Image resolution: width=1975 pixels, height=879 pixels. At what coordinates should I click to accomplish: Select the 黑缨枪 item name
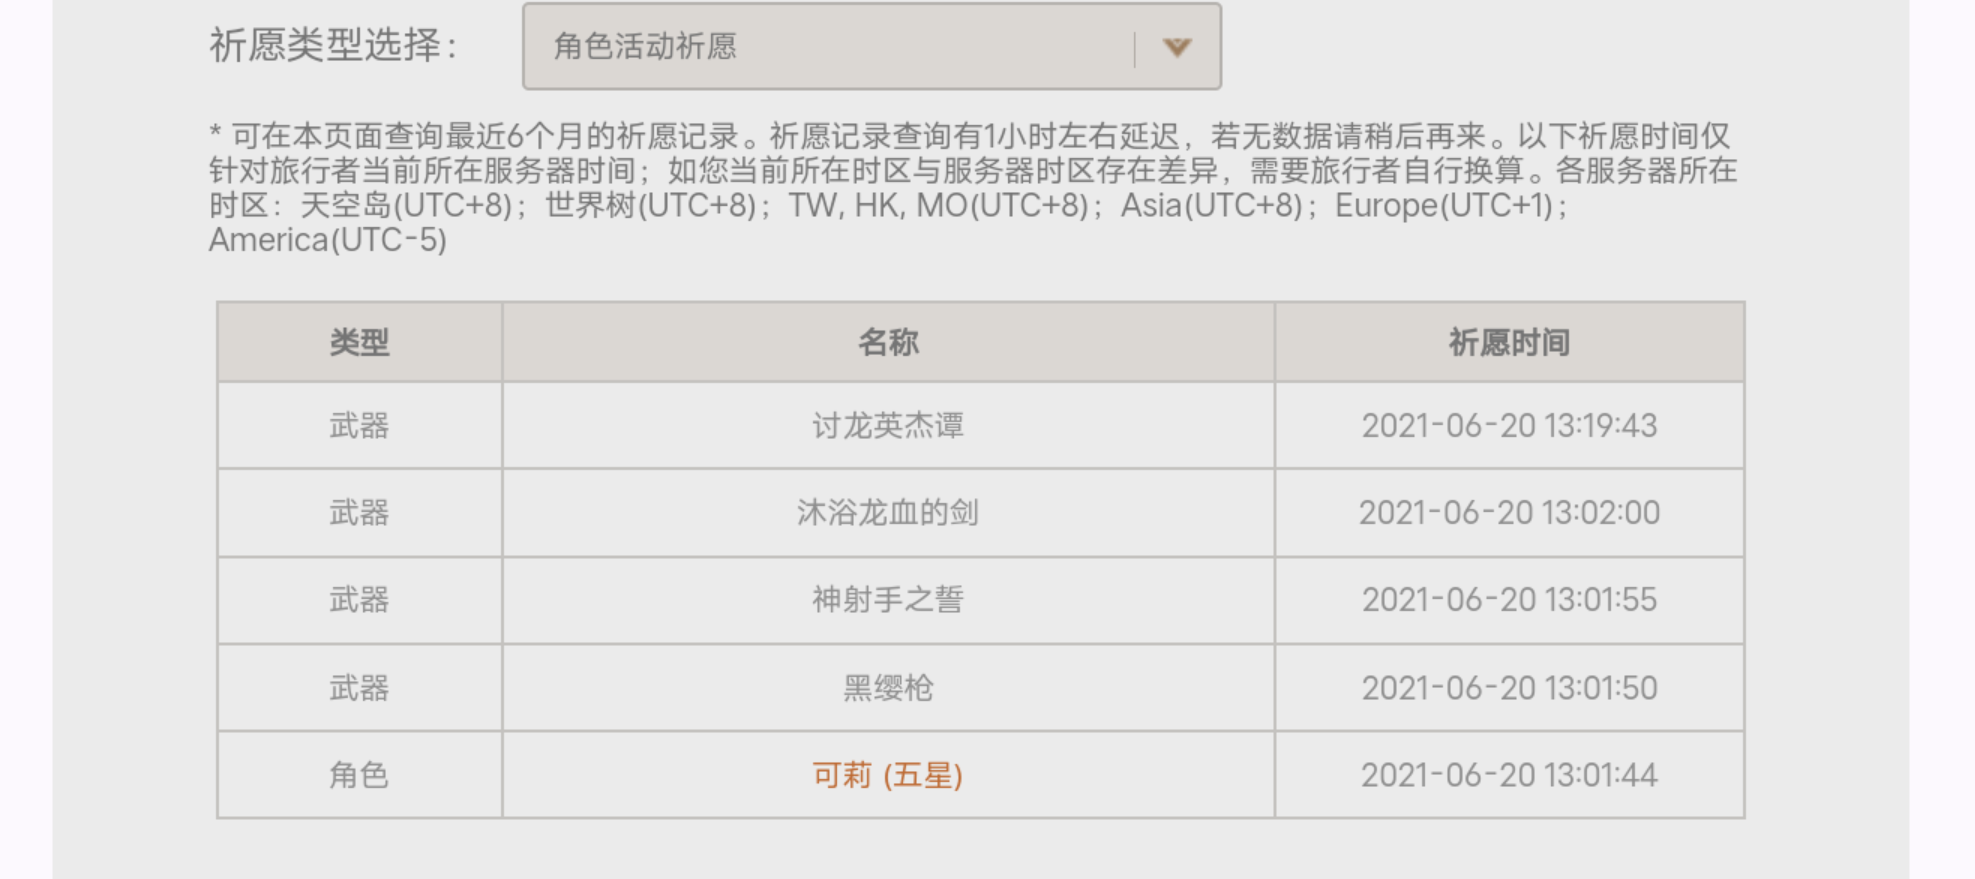[x=888, y=688]
